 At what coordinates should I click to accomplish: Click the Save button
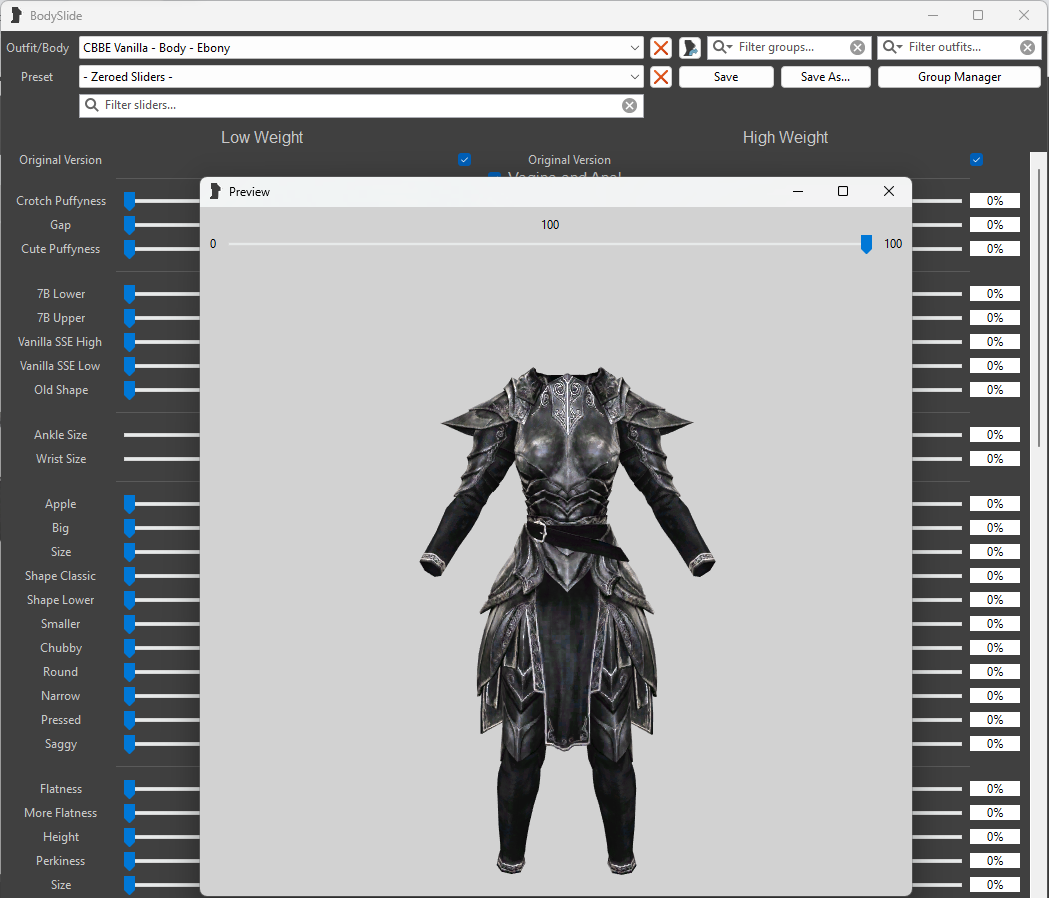pyautogui.click(x=726, y=77)
